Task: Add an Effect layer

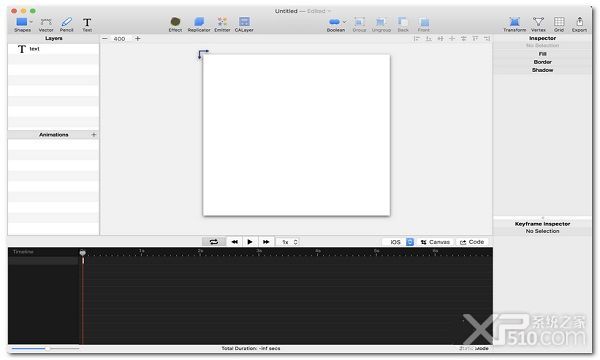Action: point(175,24)
